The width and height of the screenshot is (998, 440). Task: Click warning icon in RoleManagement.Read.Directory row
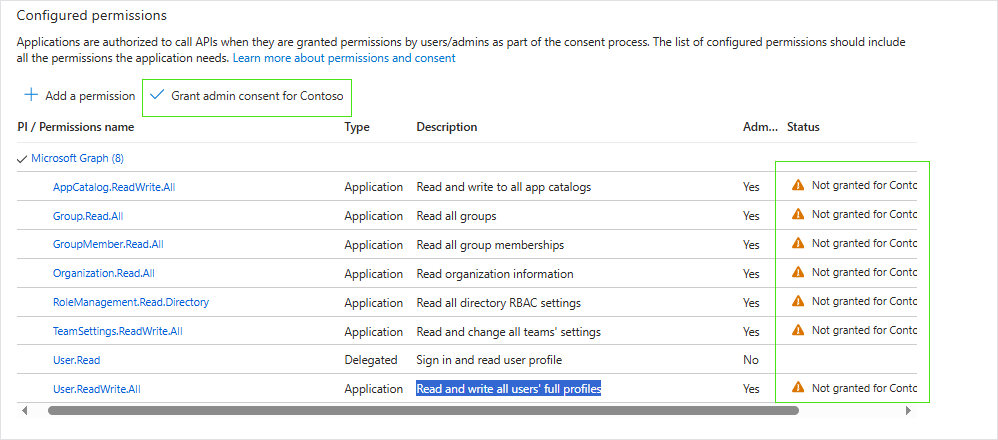(x=797, y=301)
